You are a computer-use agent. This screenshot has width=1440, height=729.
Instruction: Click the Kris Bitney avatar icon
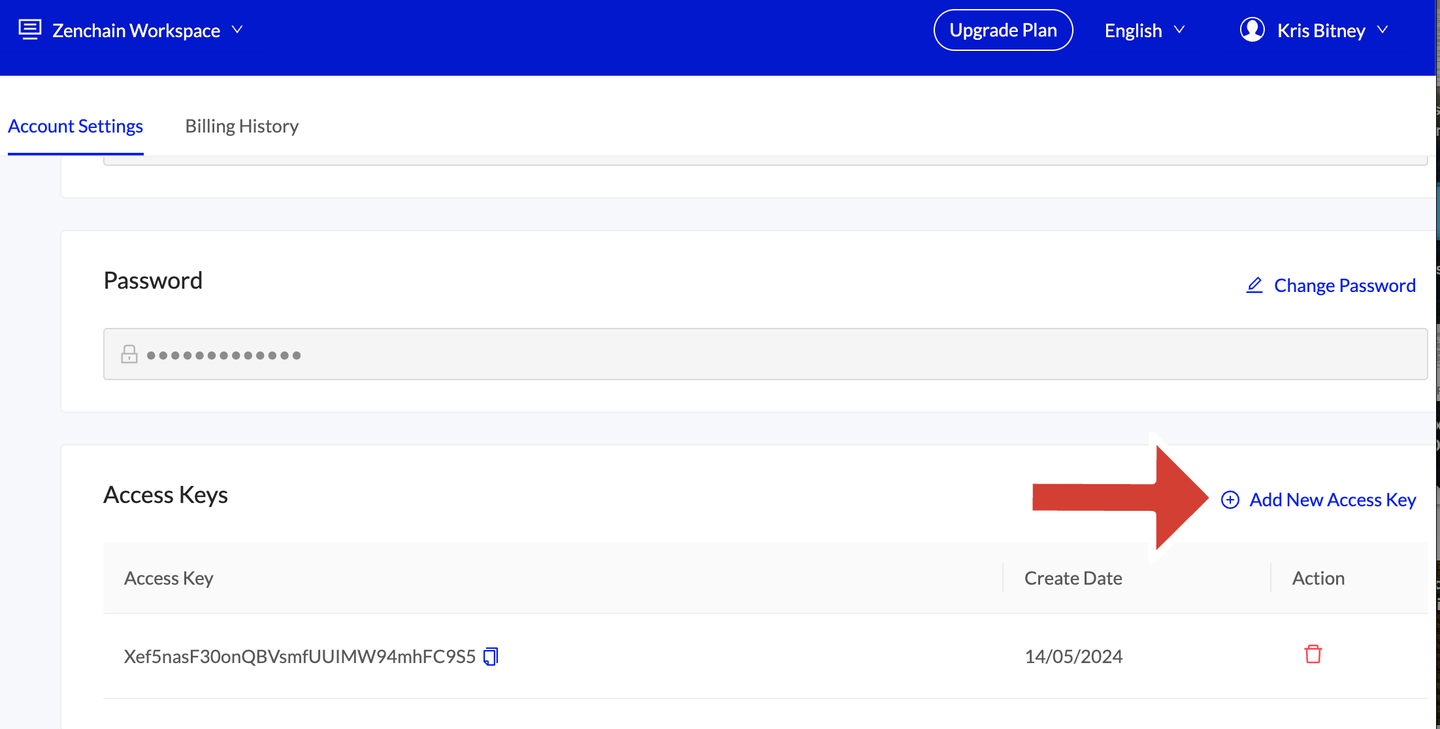(1252, 29)
